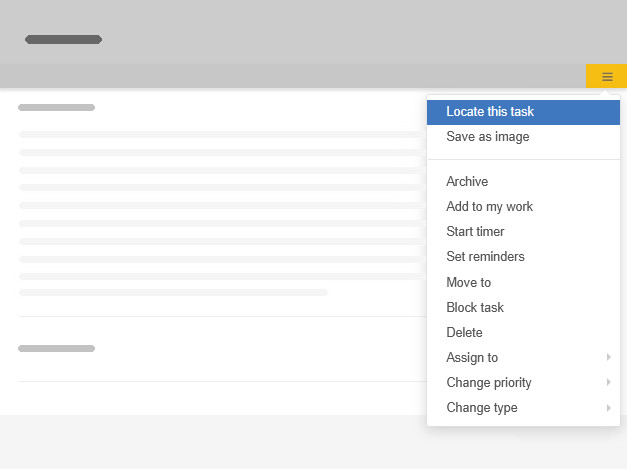This screenshot has height=469, width=627.
Task: Click arrow beside 'Change type'
Action: click(x=608, y=408)
